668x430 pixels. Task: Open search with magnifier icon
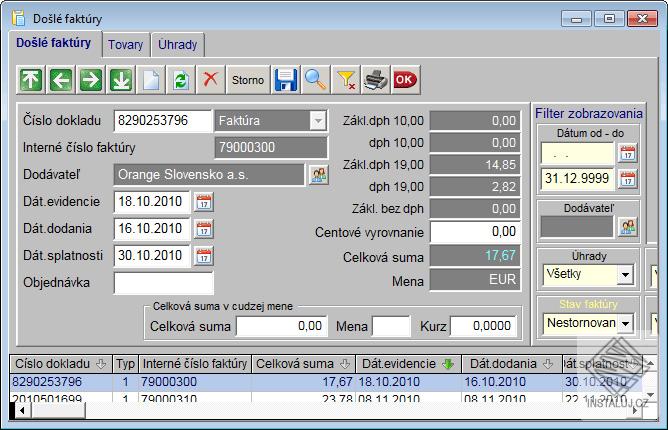(316, 78)
